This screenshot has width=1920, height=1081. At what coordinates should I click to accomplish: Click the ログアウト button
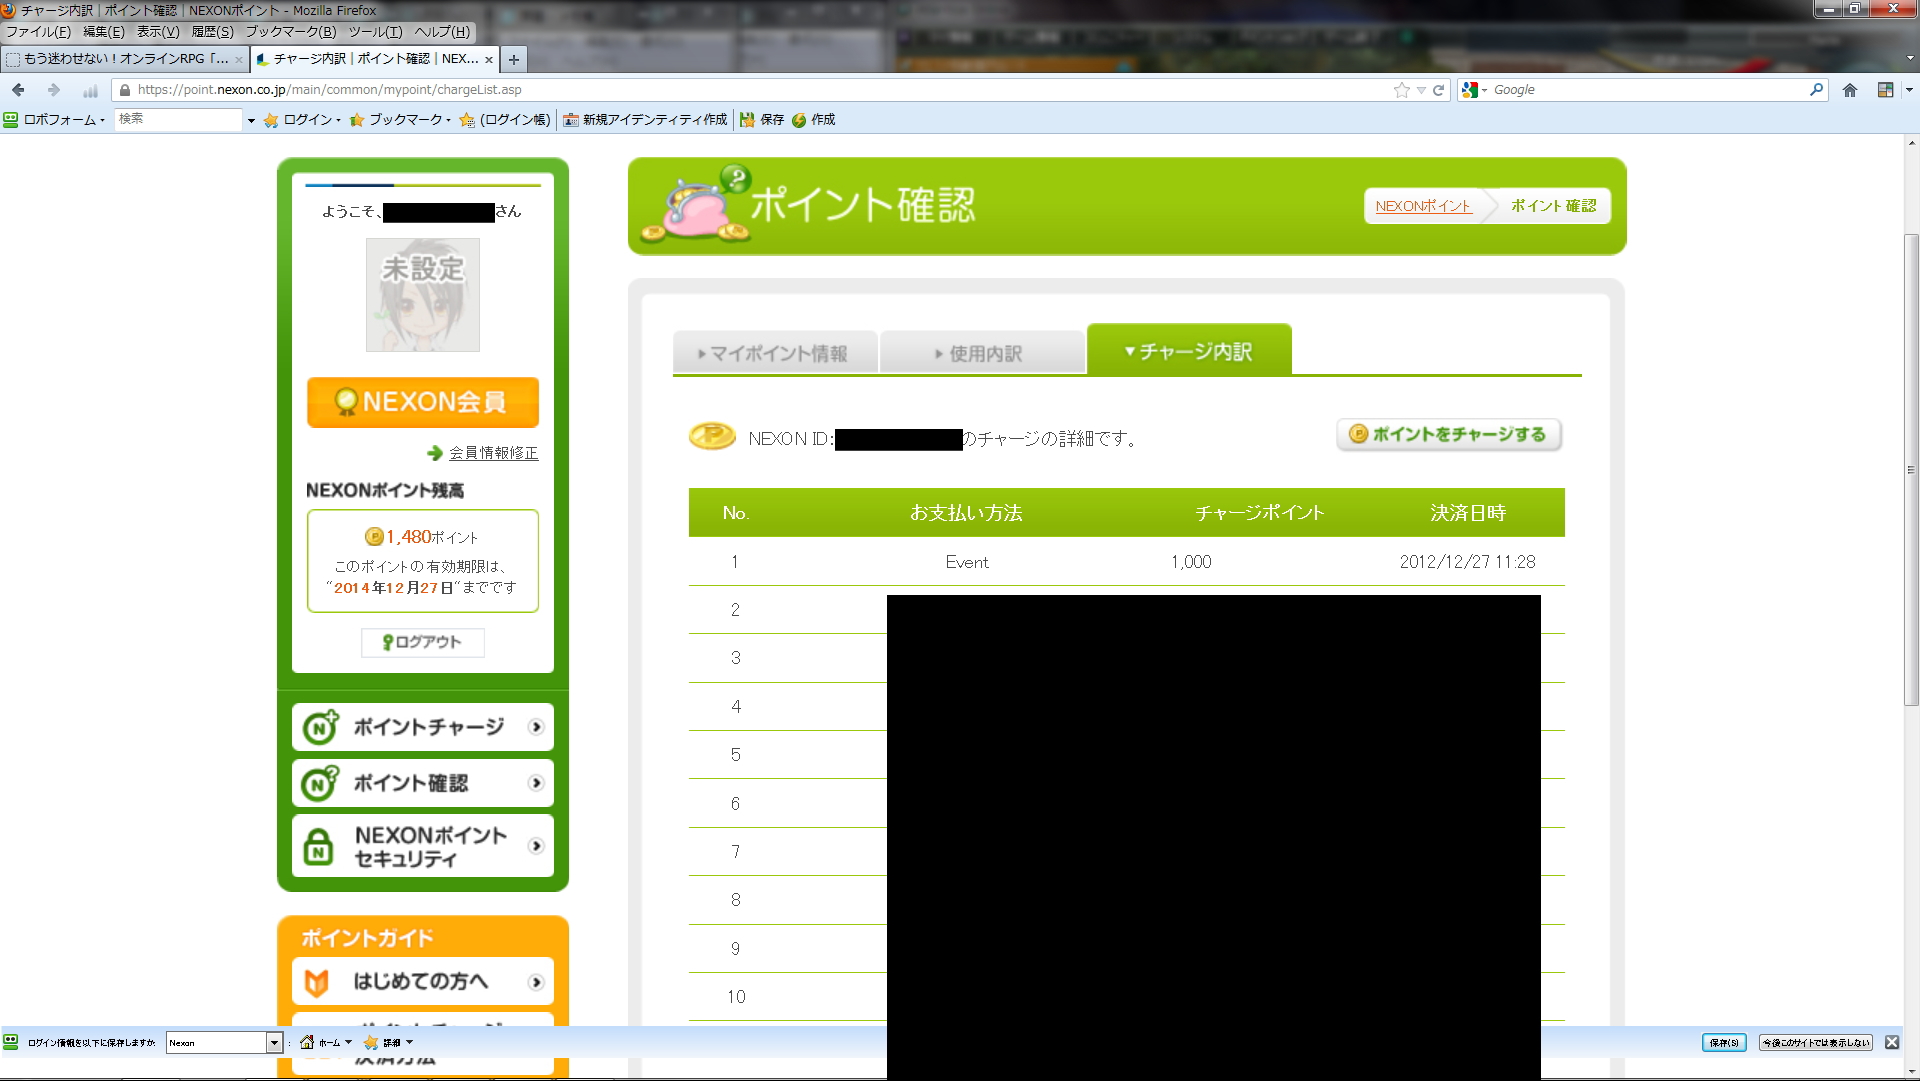click(423, 642)
